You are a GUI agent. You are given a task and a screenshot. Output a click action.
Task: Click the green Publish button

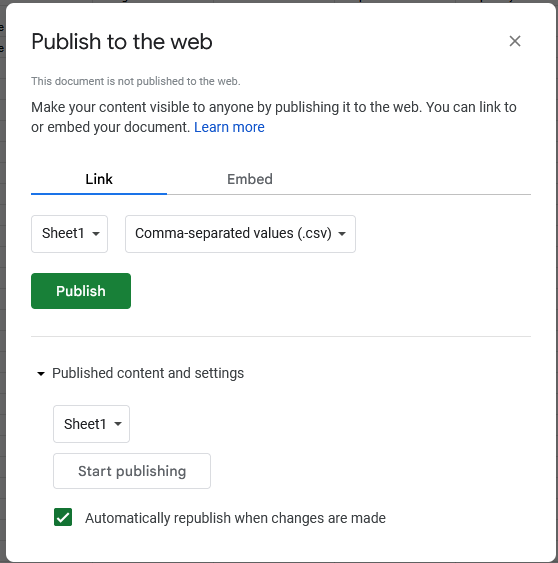(81, 291)
